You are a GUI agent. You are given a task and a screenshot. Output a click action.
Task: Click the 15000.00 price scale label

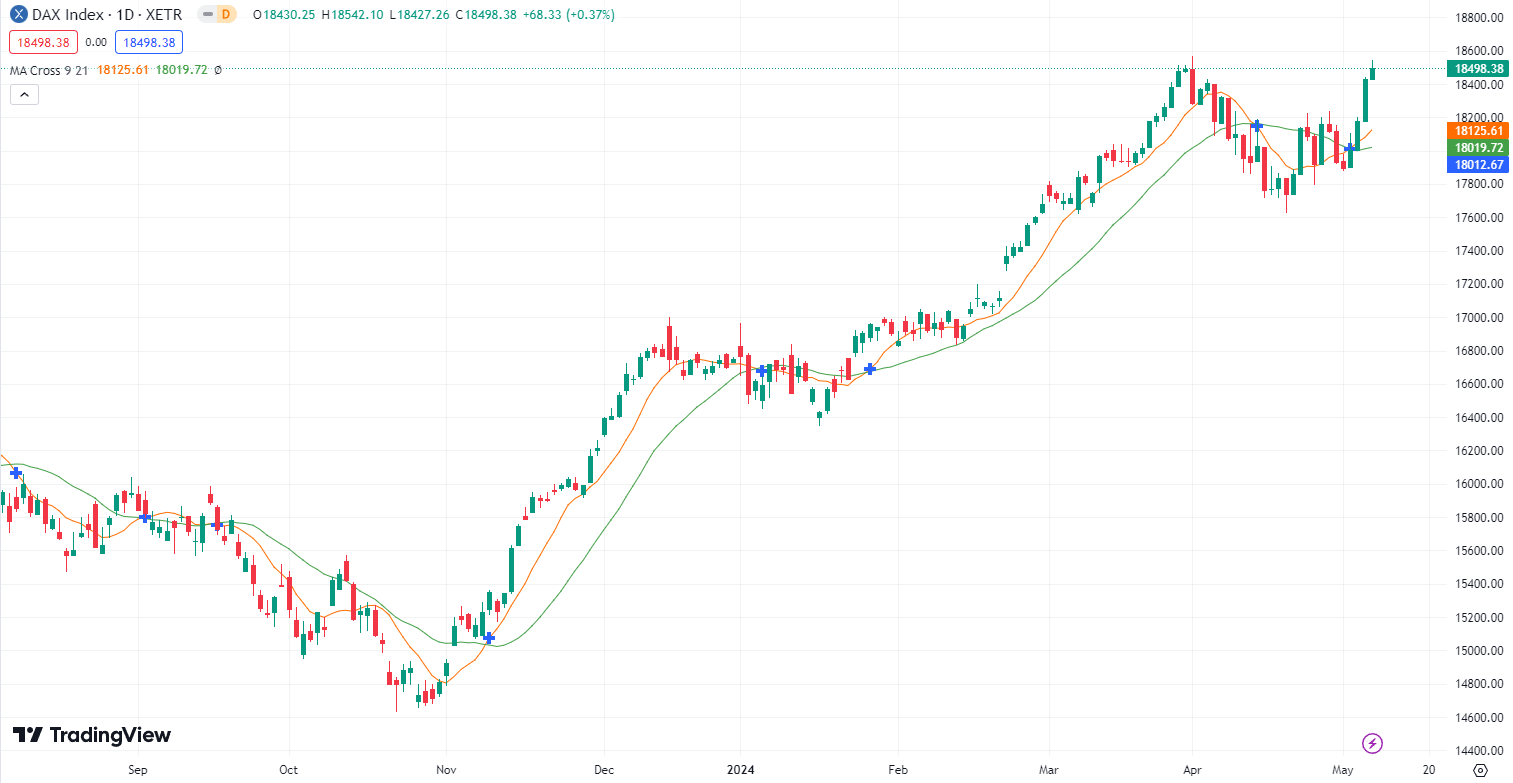click(1478, 651)
